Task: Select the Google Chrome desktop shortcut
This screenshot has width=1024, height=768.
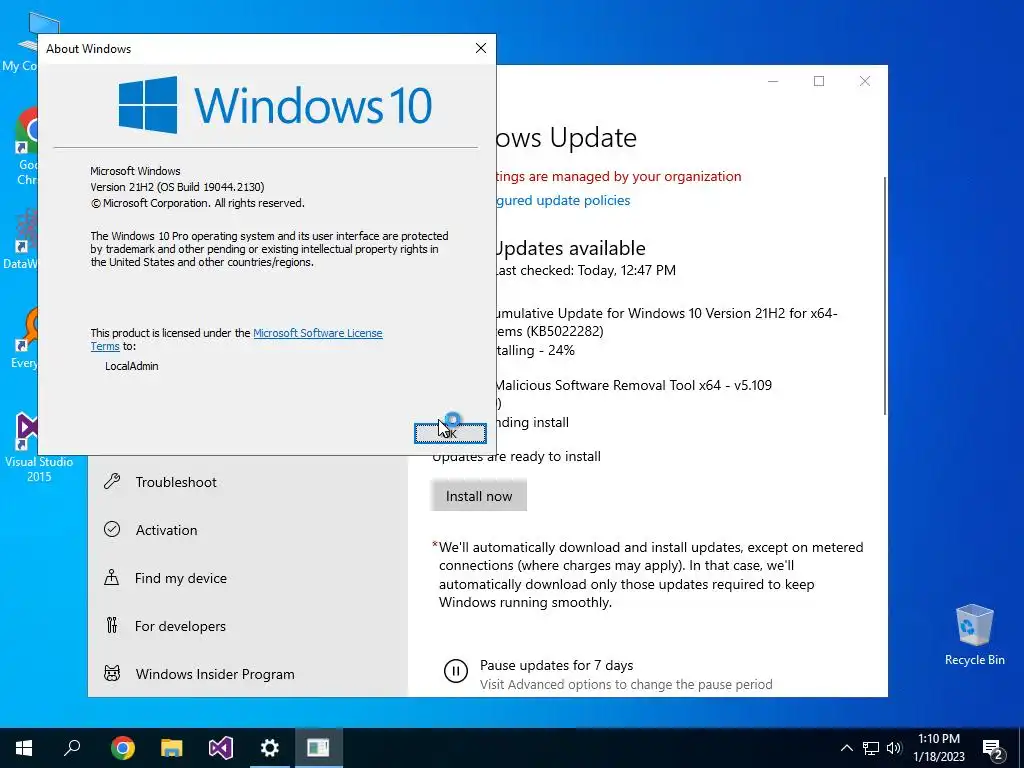Action: point(26,147)
